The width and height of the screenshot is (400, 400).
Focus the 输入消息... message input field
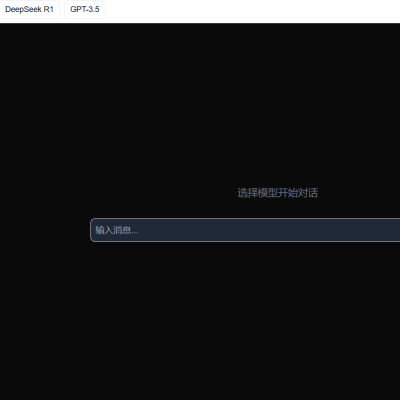(245, 230)
